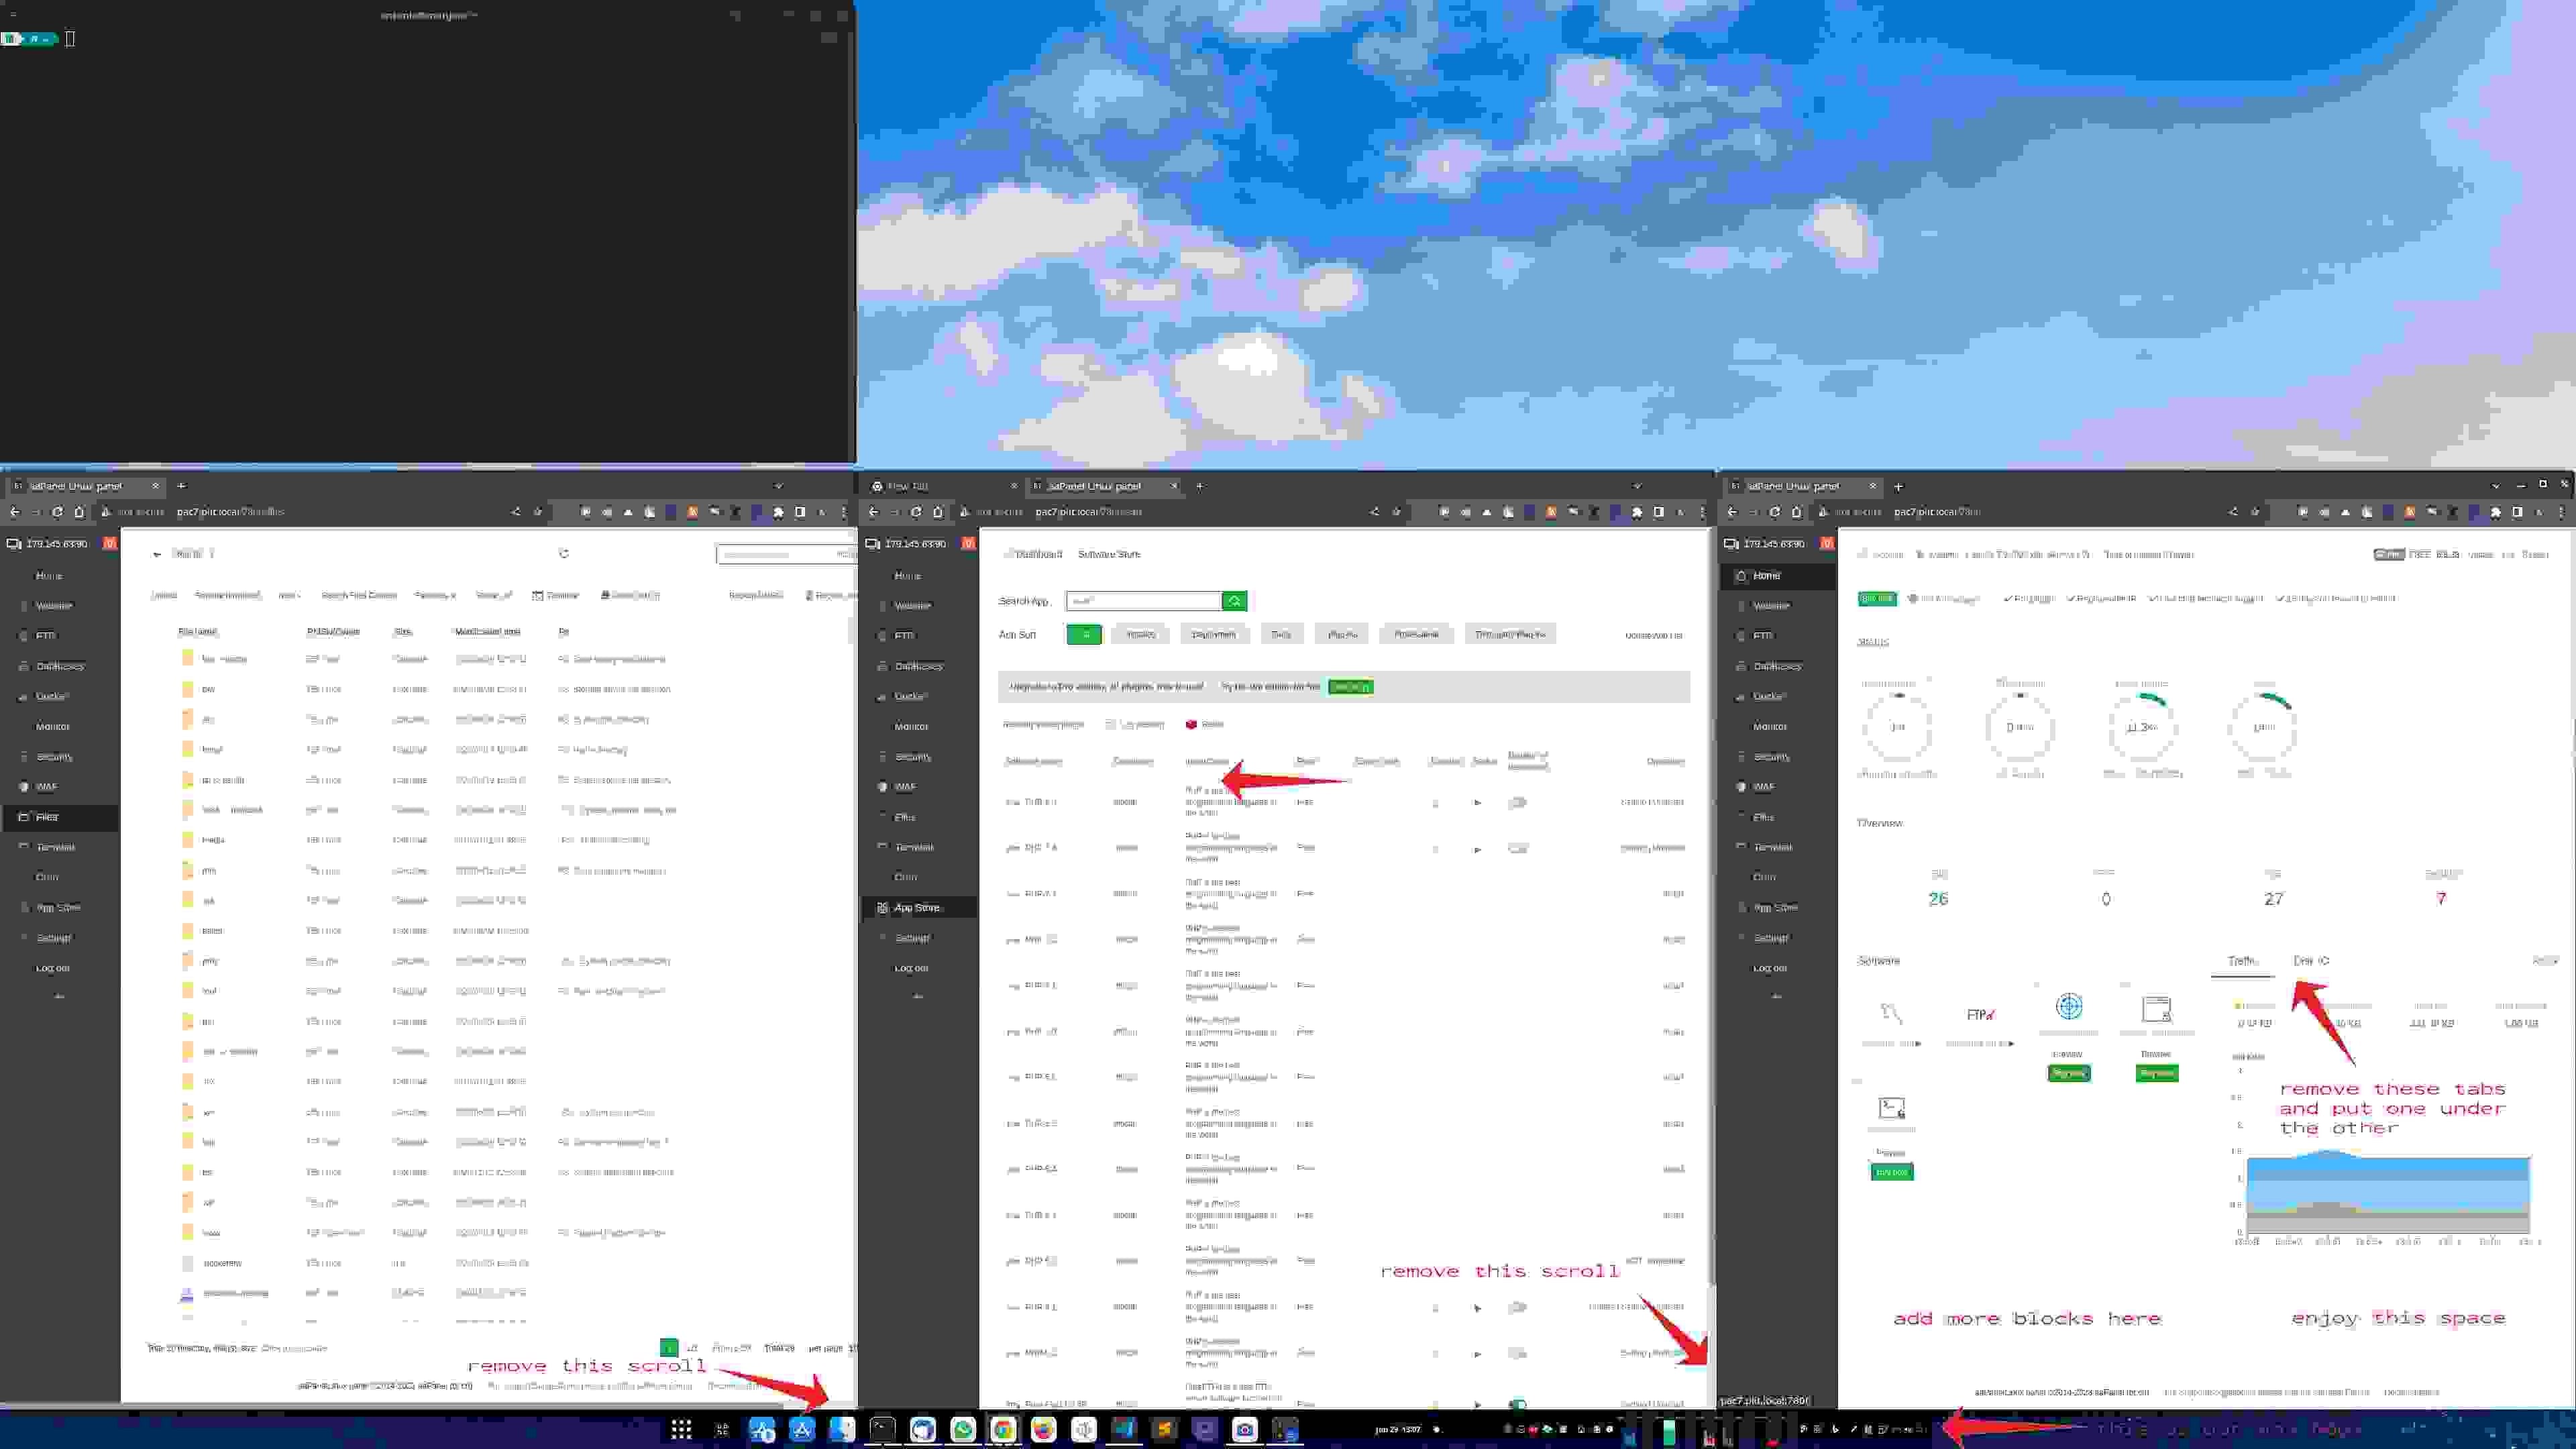Click the load status gauge ring on the dashboard
Image resolution: width=2576 pixels, height=1449 pixels.
point(1897,727)
